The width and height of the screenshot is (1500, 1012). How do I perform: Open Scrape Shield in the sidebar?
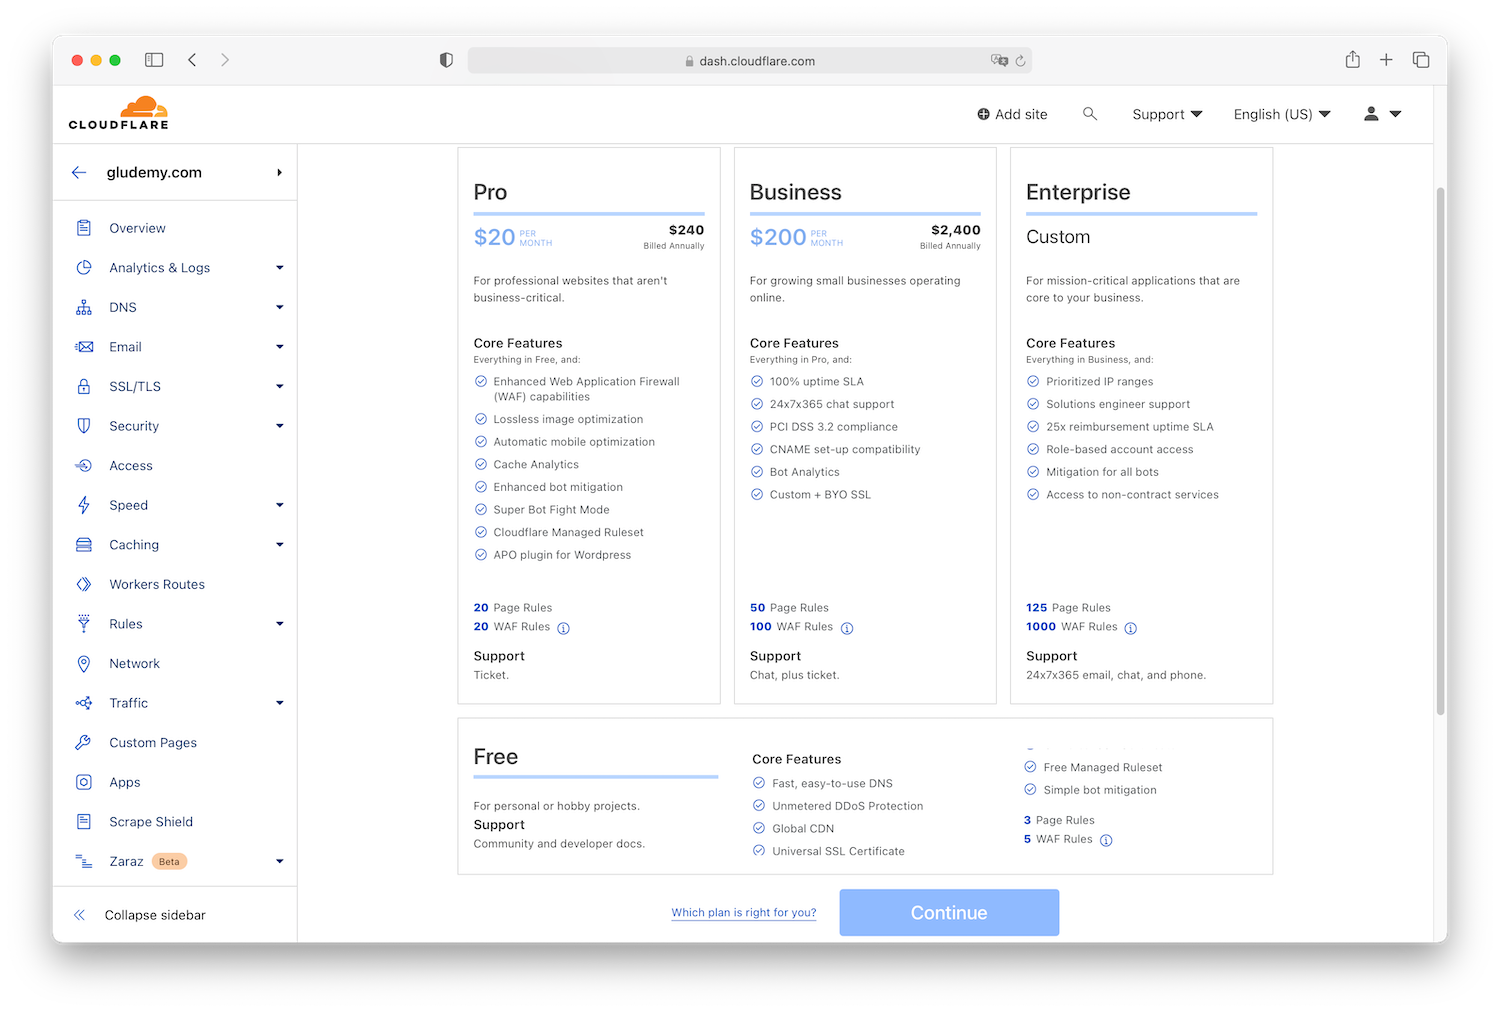coord(151,822)
